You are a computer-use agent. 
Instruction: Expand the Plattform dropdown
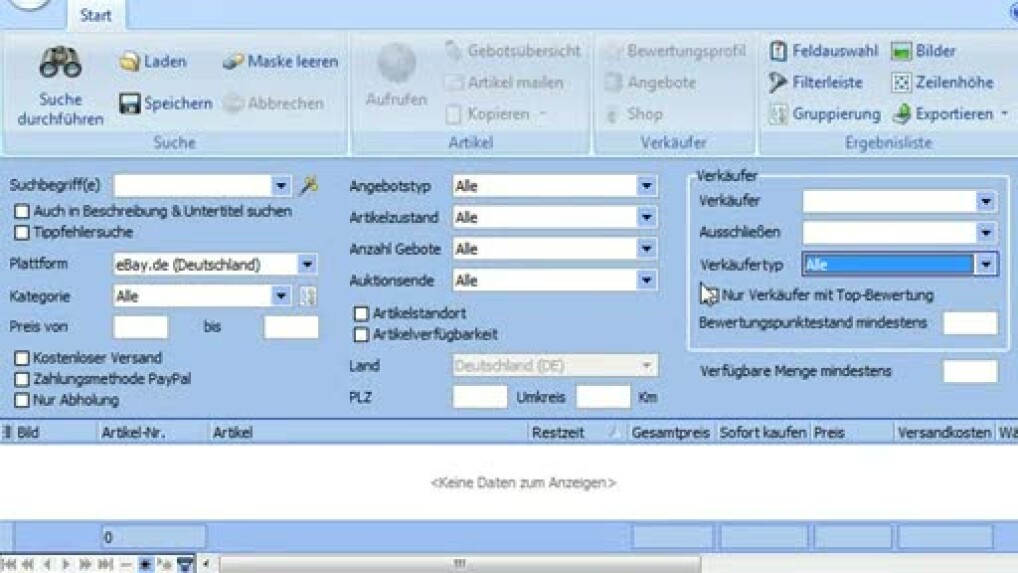coord(307,265)
